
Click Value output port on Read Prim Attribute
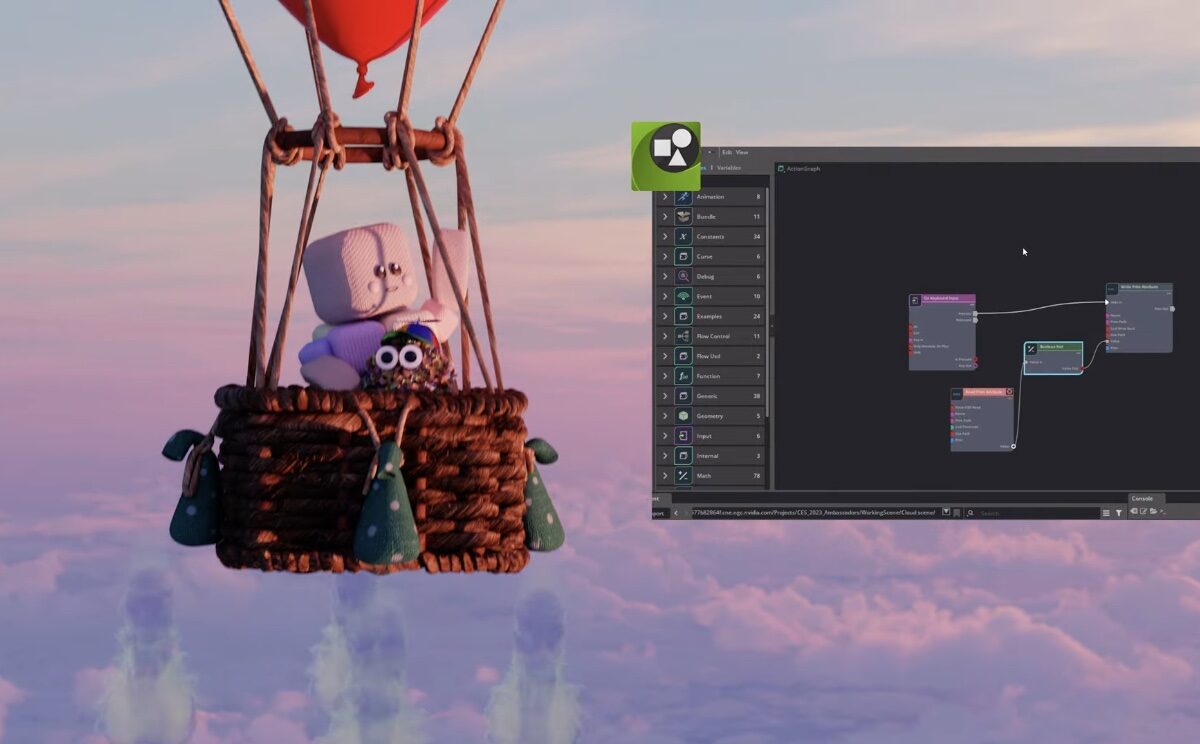pos(1014,446)
